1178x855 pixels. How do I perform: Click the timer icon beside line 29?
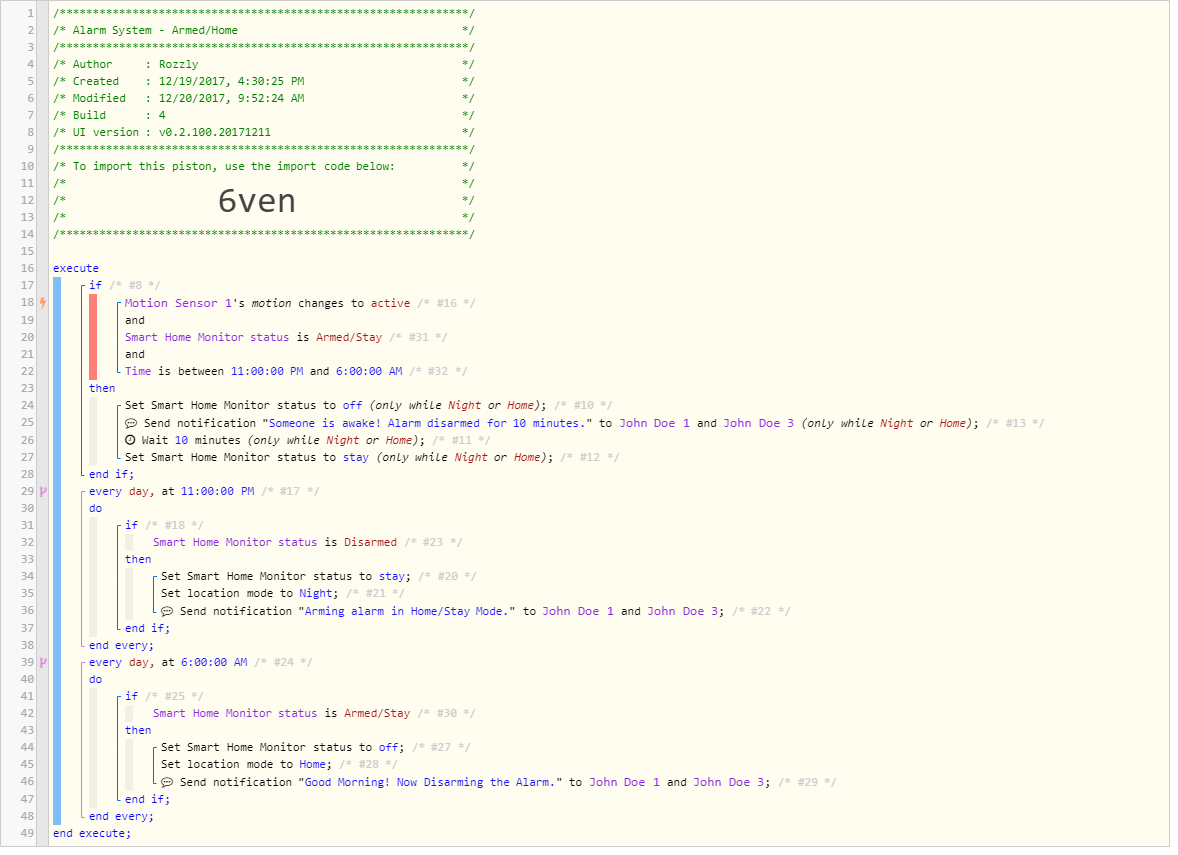(43, 491)
